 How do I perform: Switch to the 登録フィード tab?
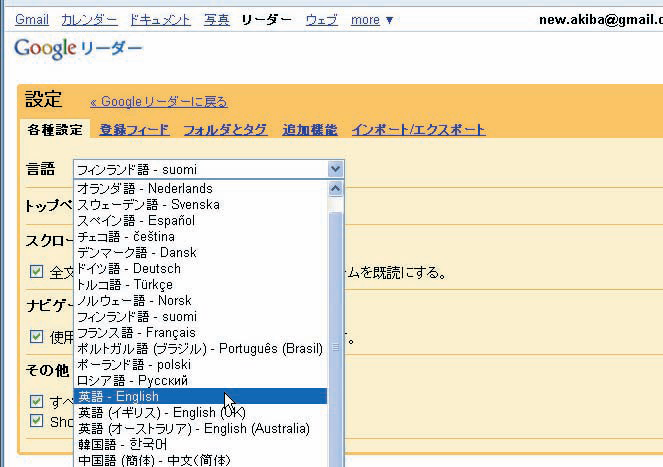tap(134, 129)
